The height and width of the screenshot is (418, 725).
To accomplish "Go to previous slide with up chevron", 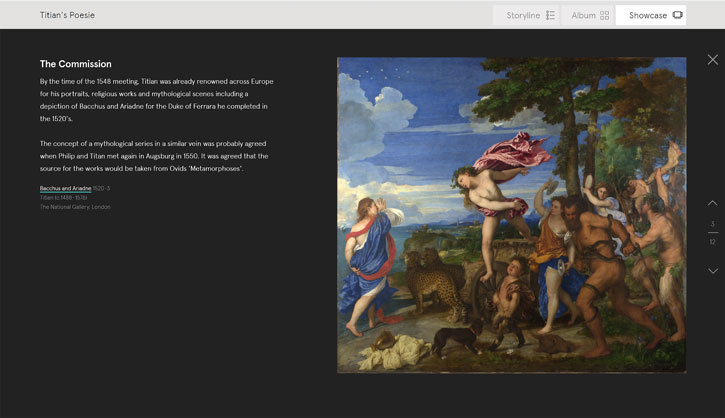I will [713, 203].
